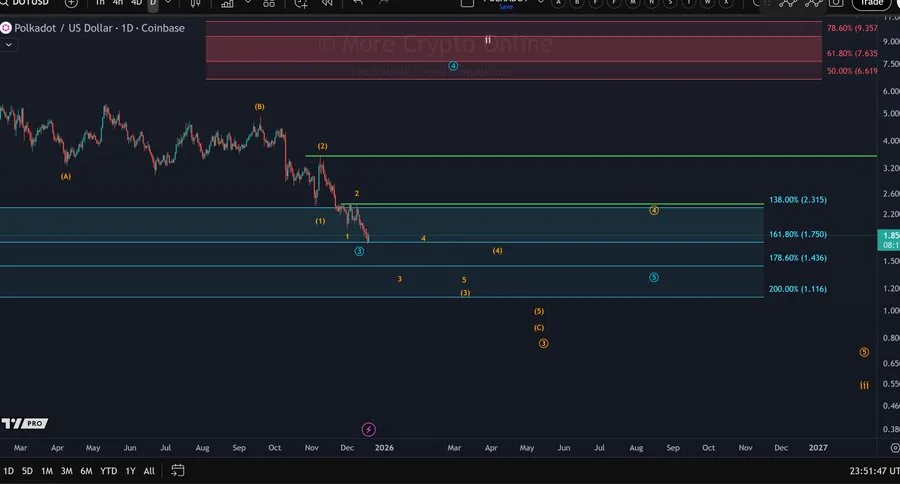
Task: Collapse the legend with the chevron below Polkadot
Action: tap(9, 45)
